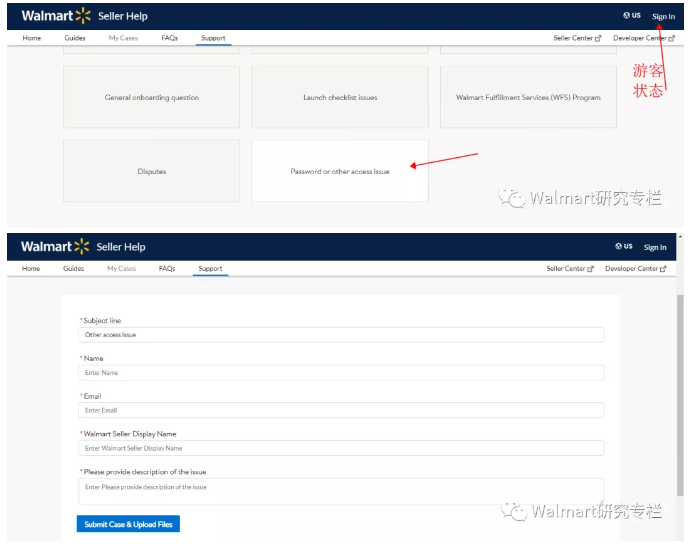Choose the General onboarding question card
This screenshot has width=690, height=554.
[152, 98]
